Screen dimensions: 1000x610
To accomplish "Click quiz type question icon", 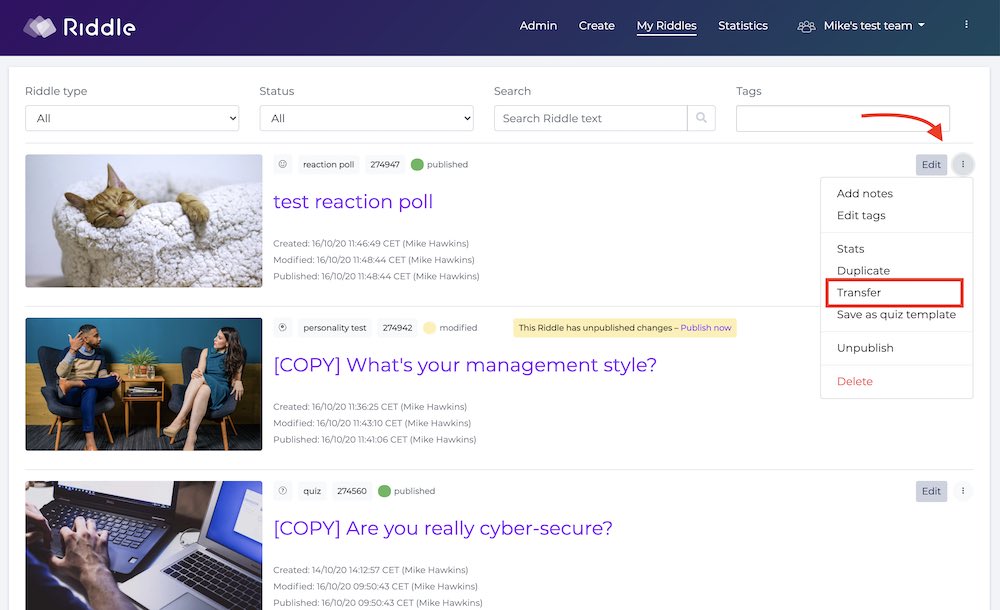I will click(x=283, y=491).
